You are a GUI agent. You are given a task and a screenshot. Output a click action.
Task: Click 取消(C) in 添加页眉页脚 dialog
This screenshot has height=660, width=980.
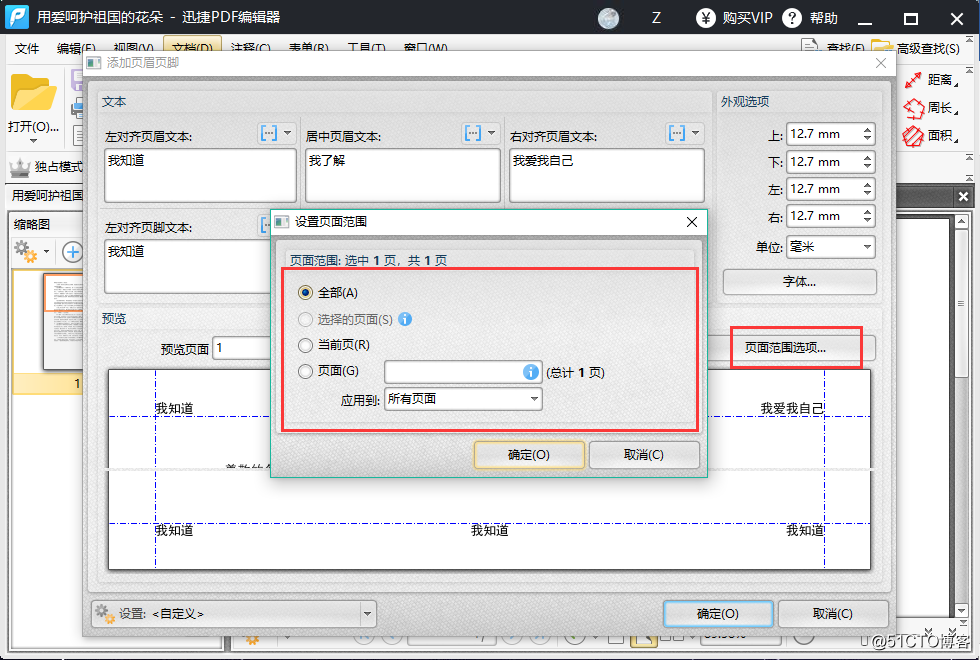[832, 614]
